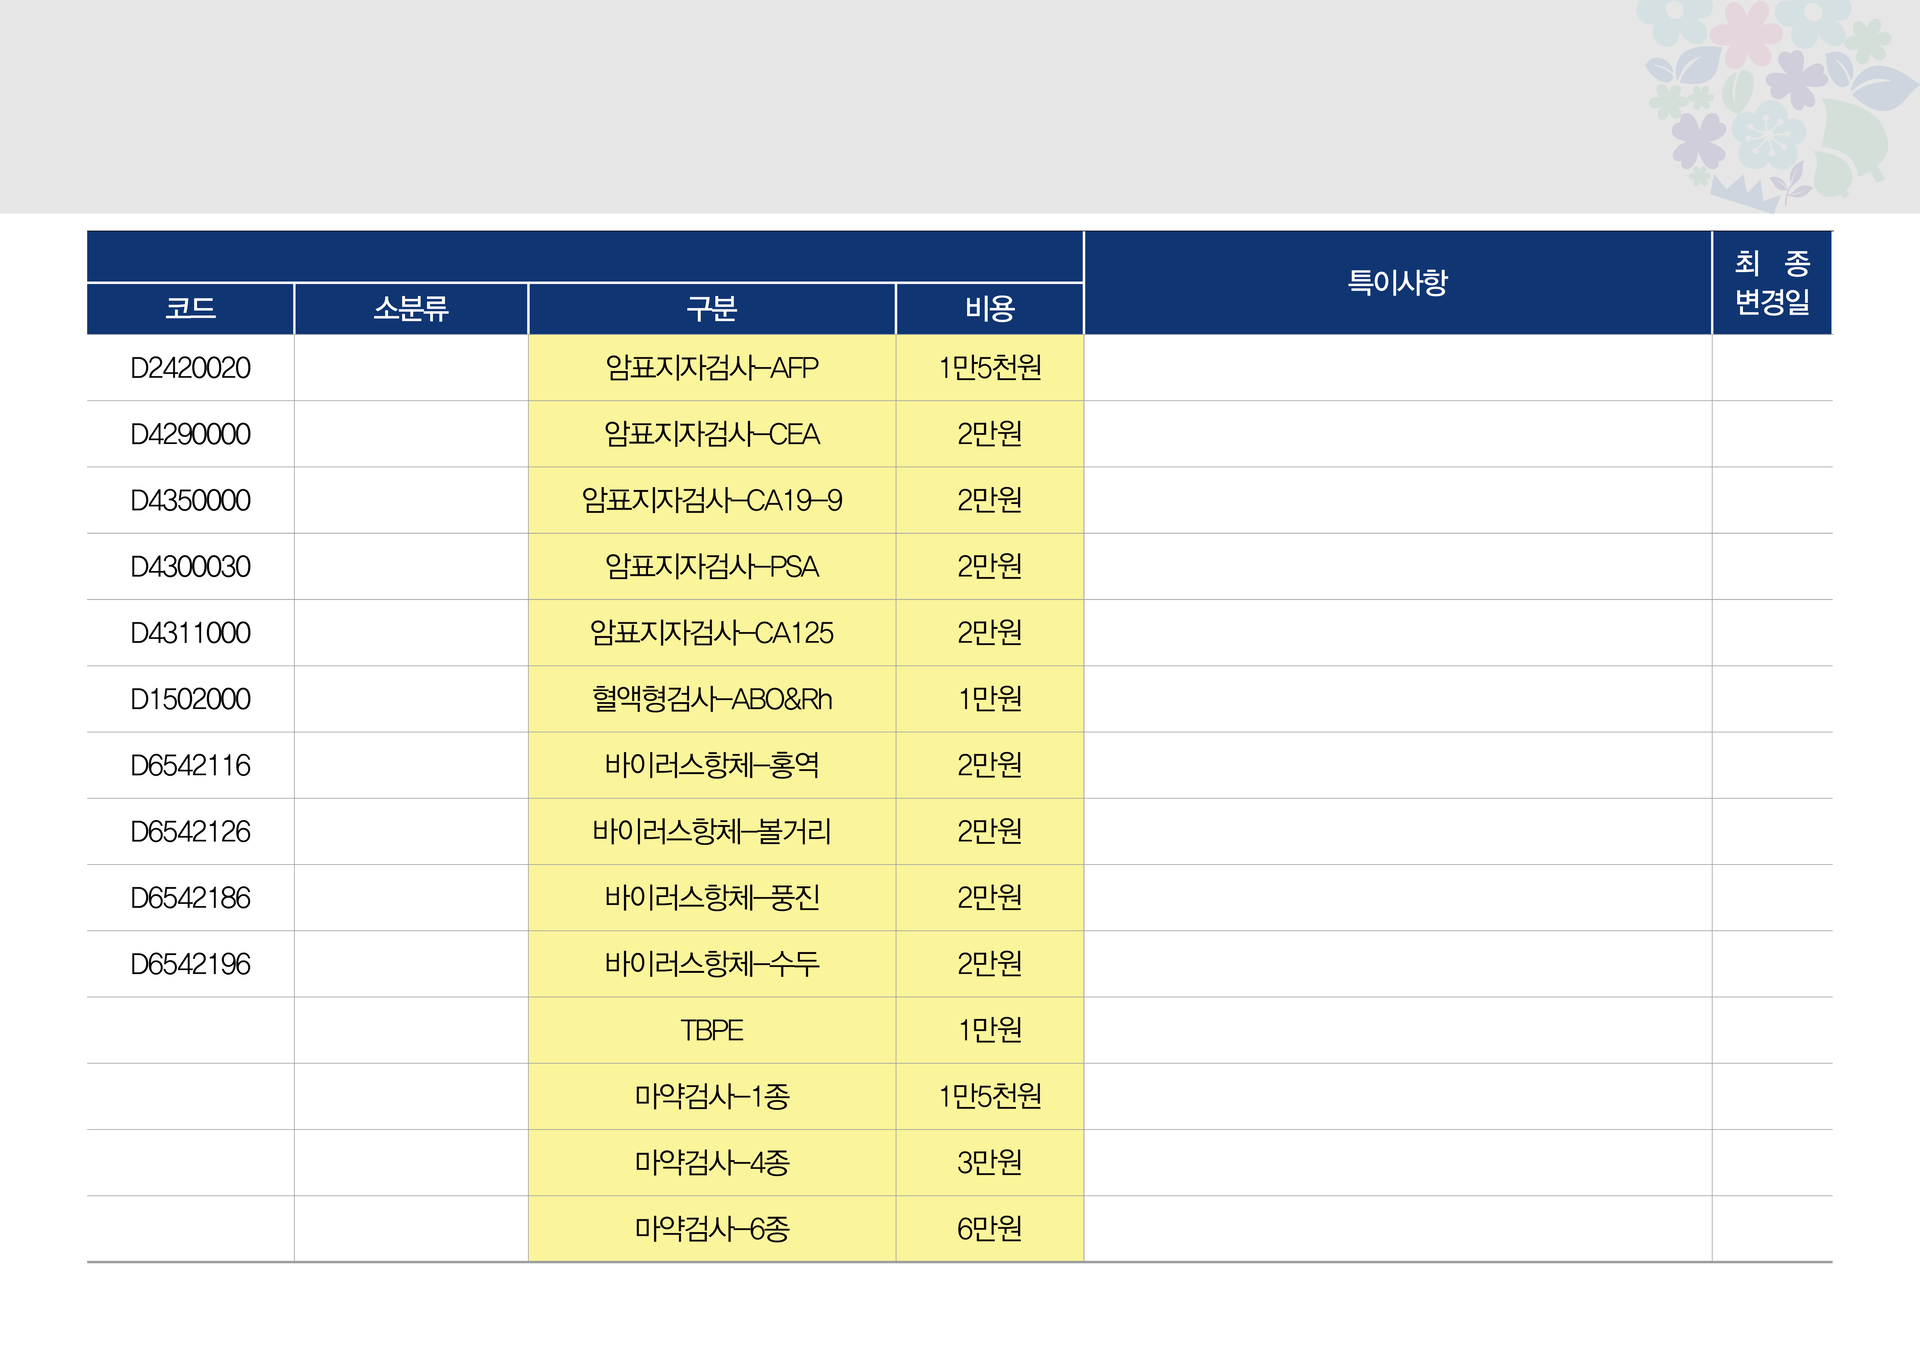Select the 소분류 column header
Screen dimensions: 1920x1358
[411, 308]
